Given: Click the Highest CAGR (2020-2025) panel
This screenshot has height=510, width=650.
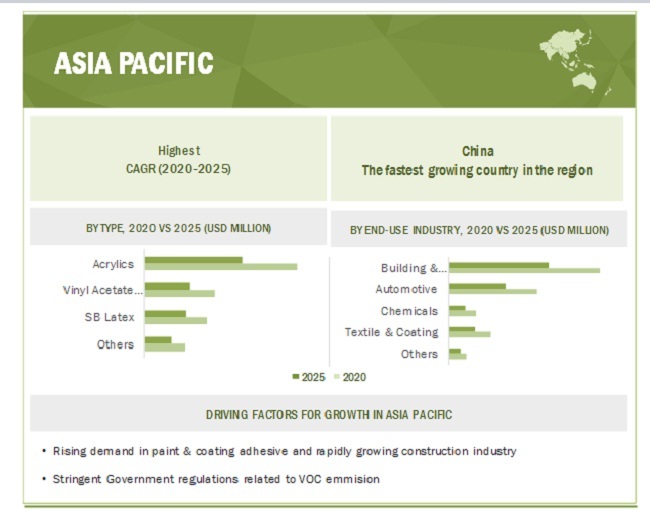Looking at the screenshot, I should click(x=179, y=159).
